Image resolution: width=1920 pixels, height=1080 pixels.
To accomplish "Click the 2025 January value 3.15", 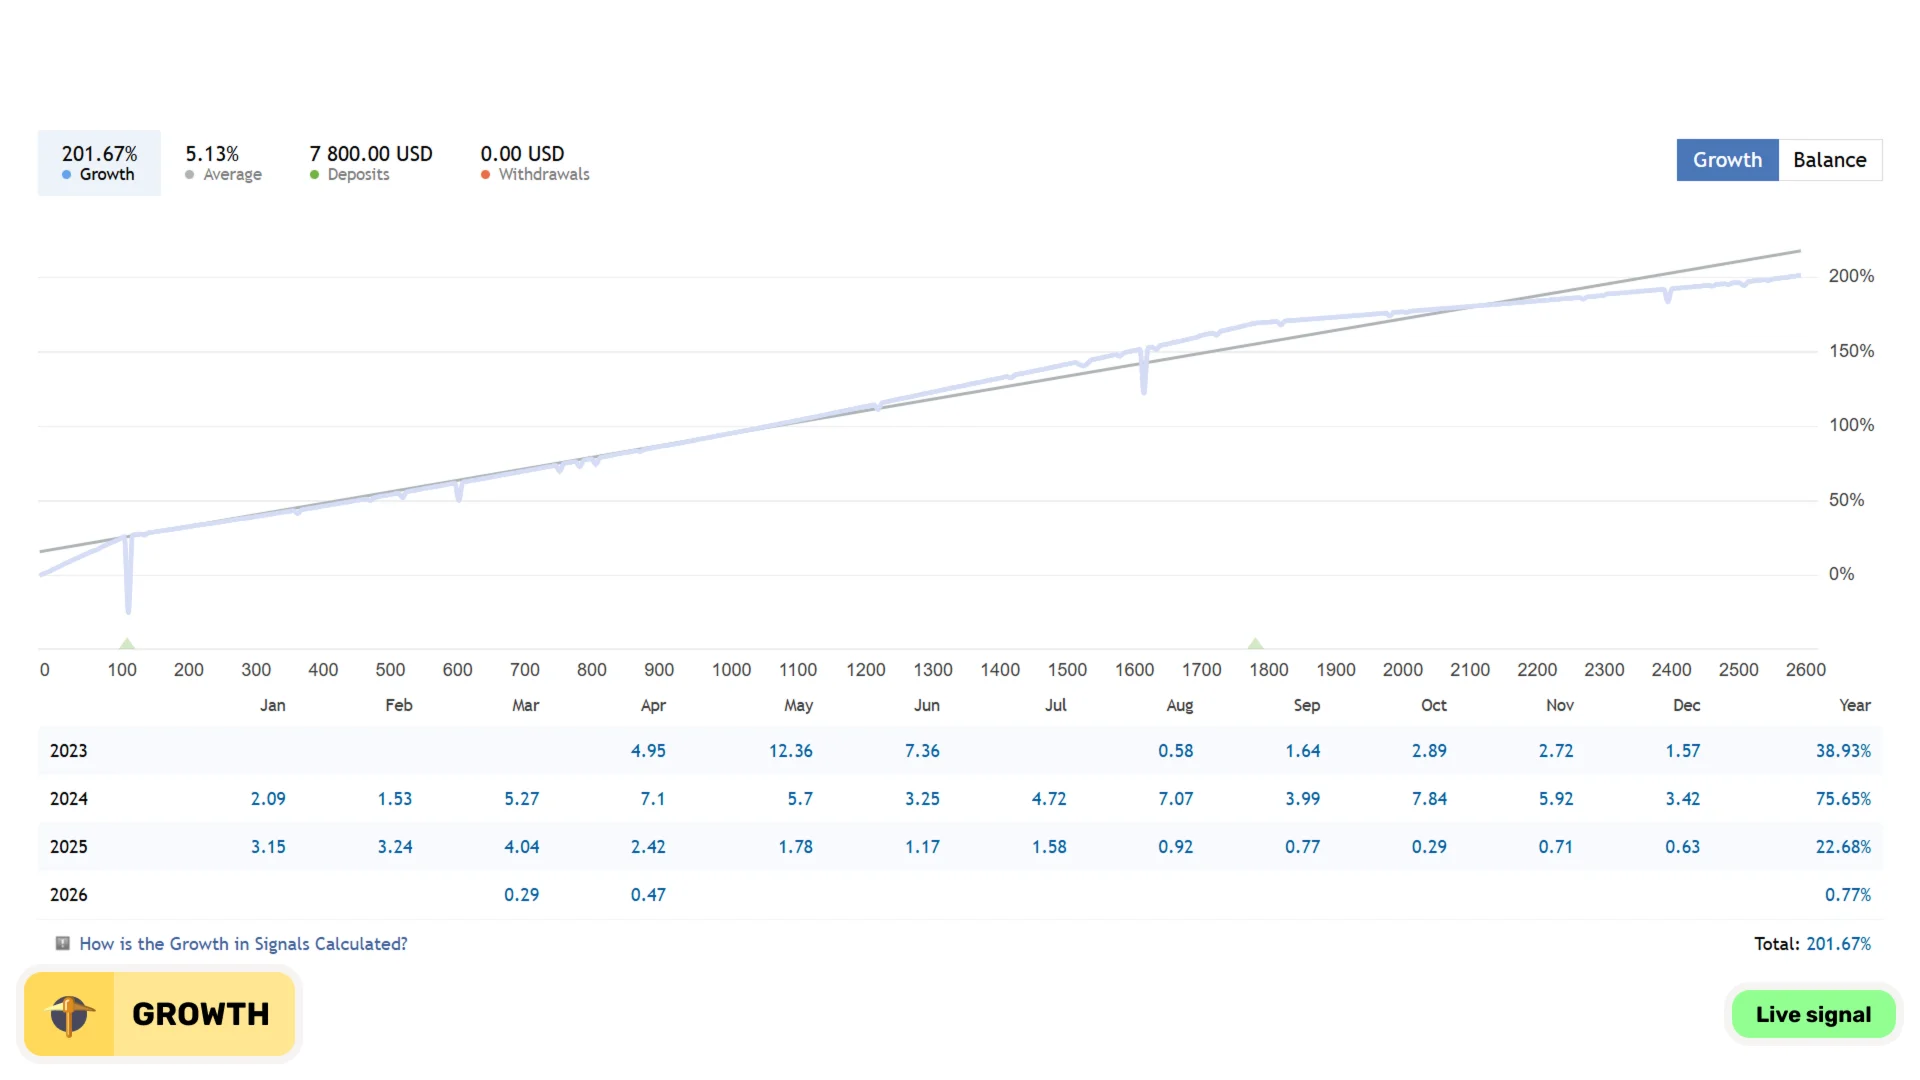I will (268, 846).
